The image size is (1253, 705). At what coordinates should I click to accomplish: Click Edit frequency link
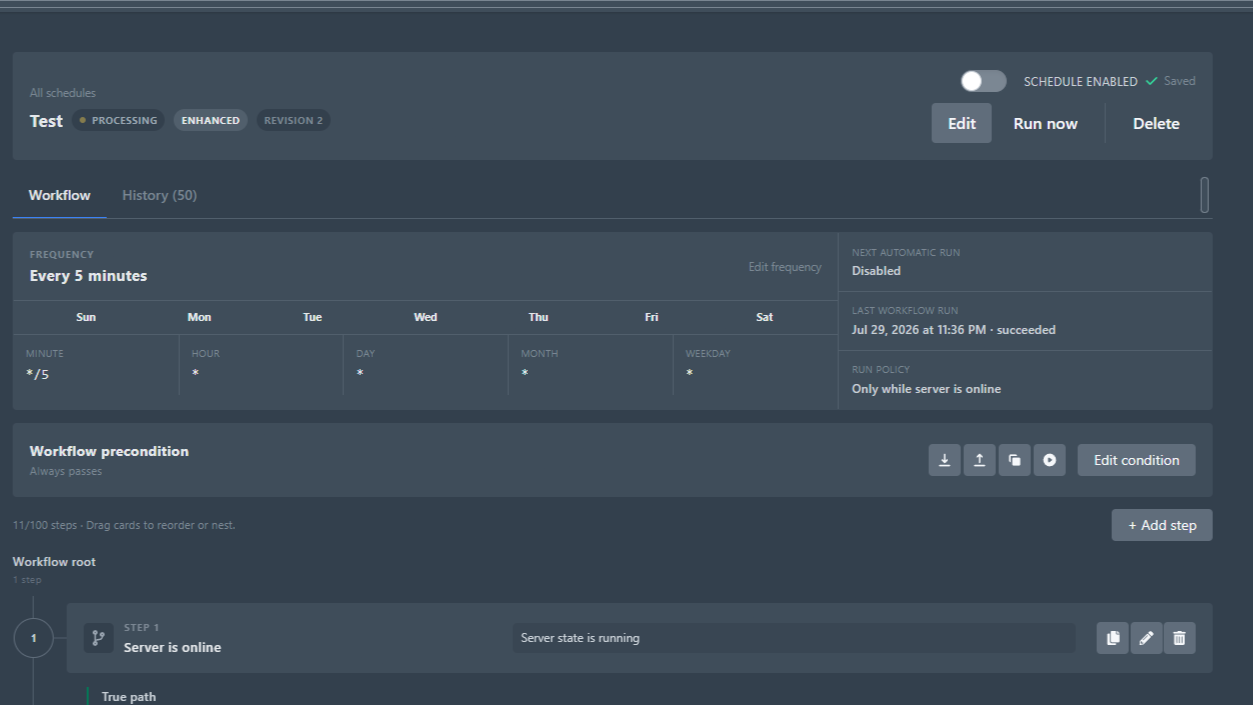(x=784, y=267)
